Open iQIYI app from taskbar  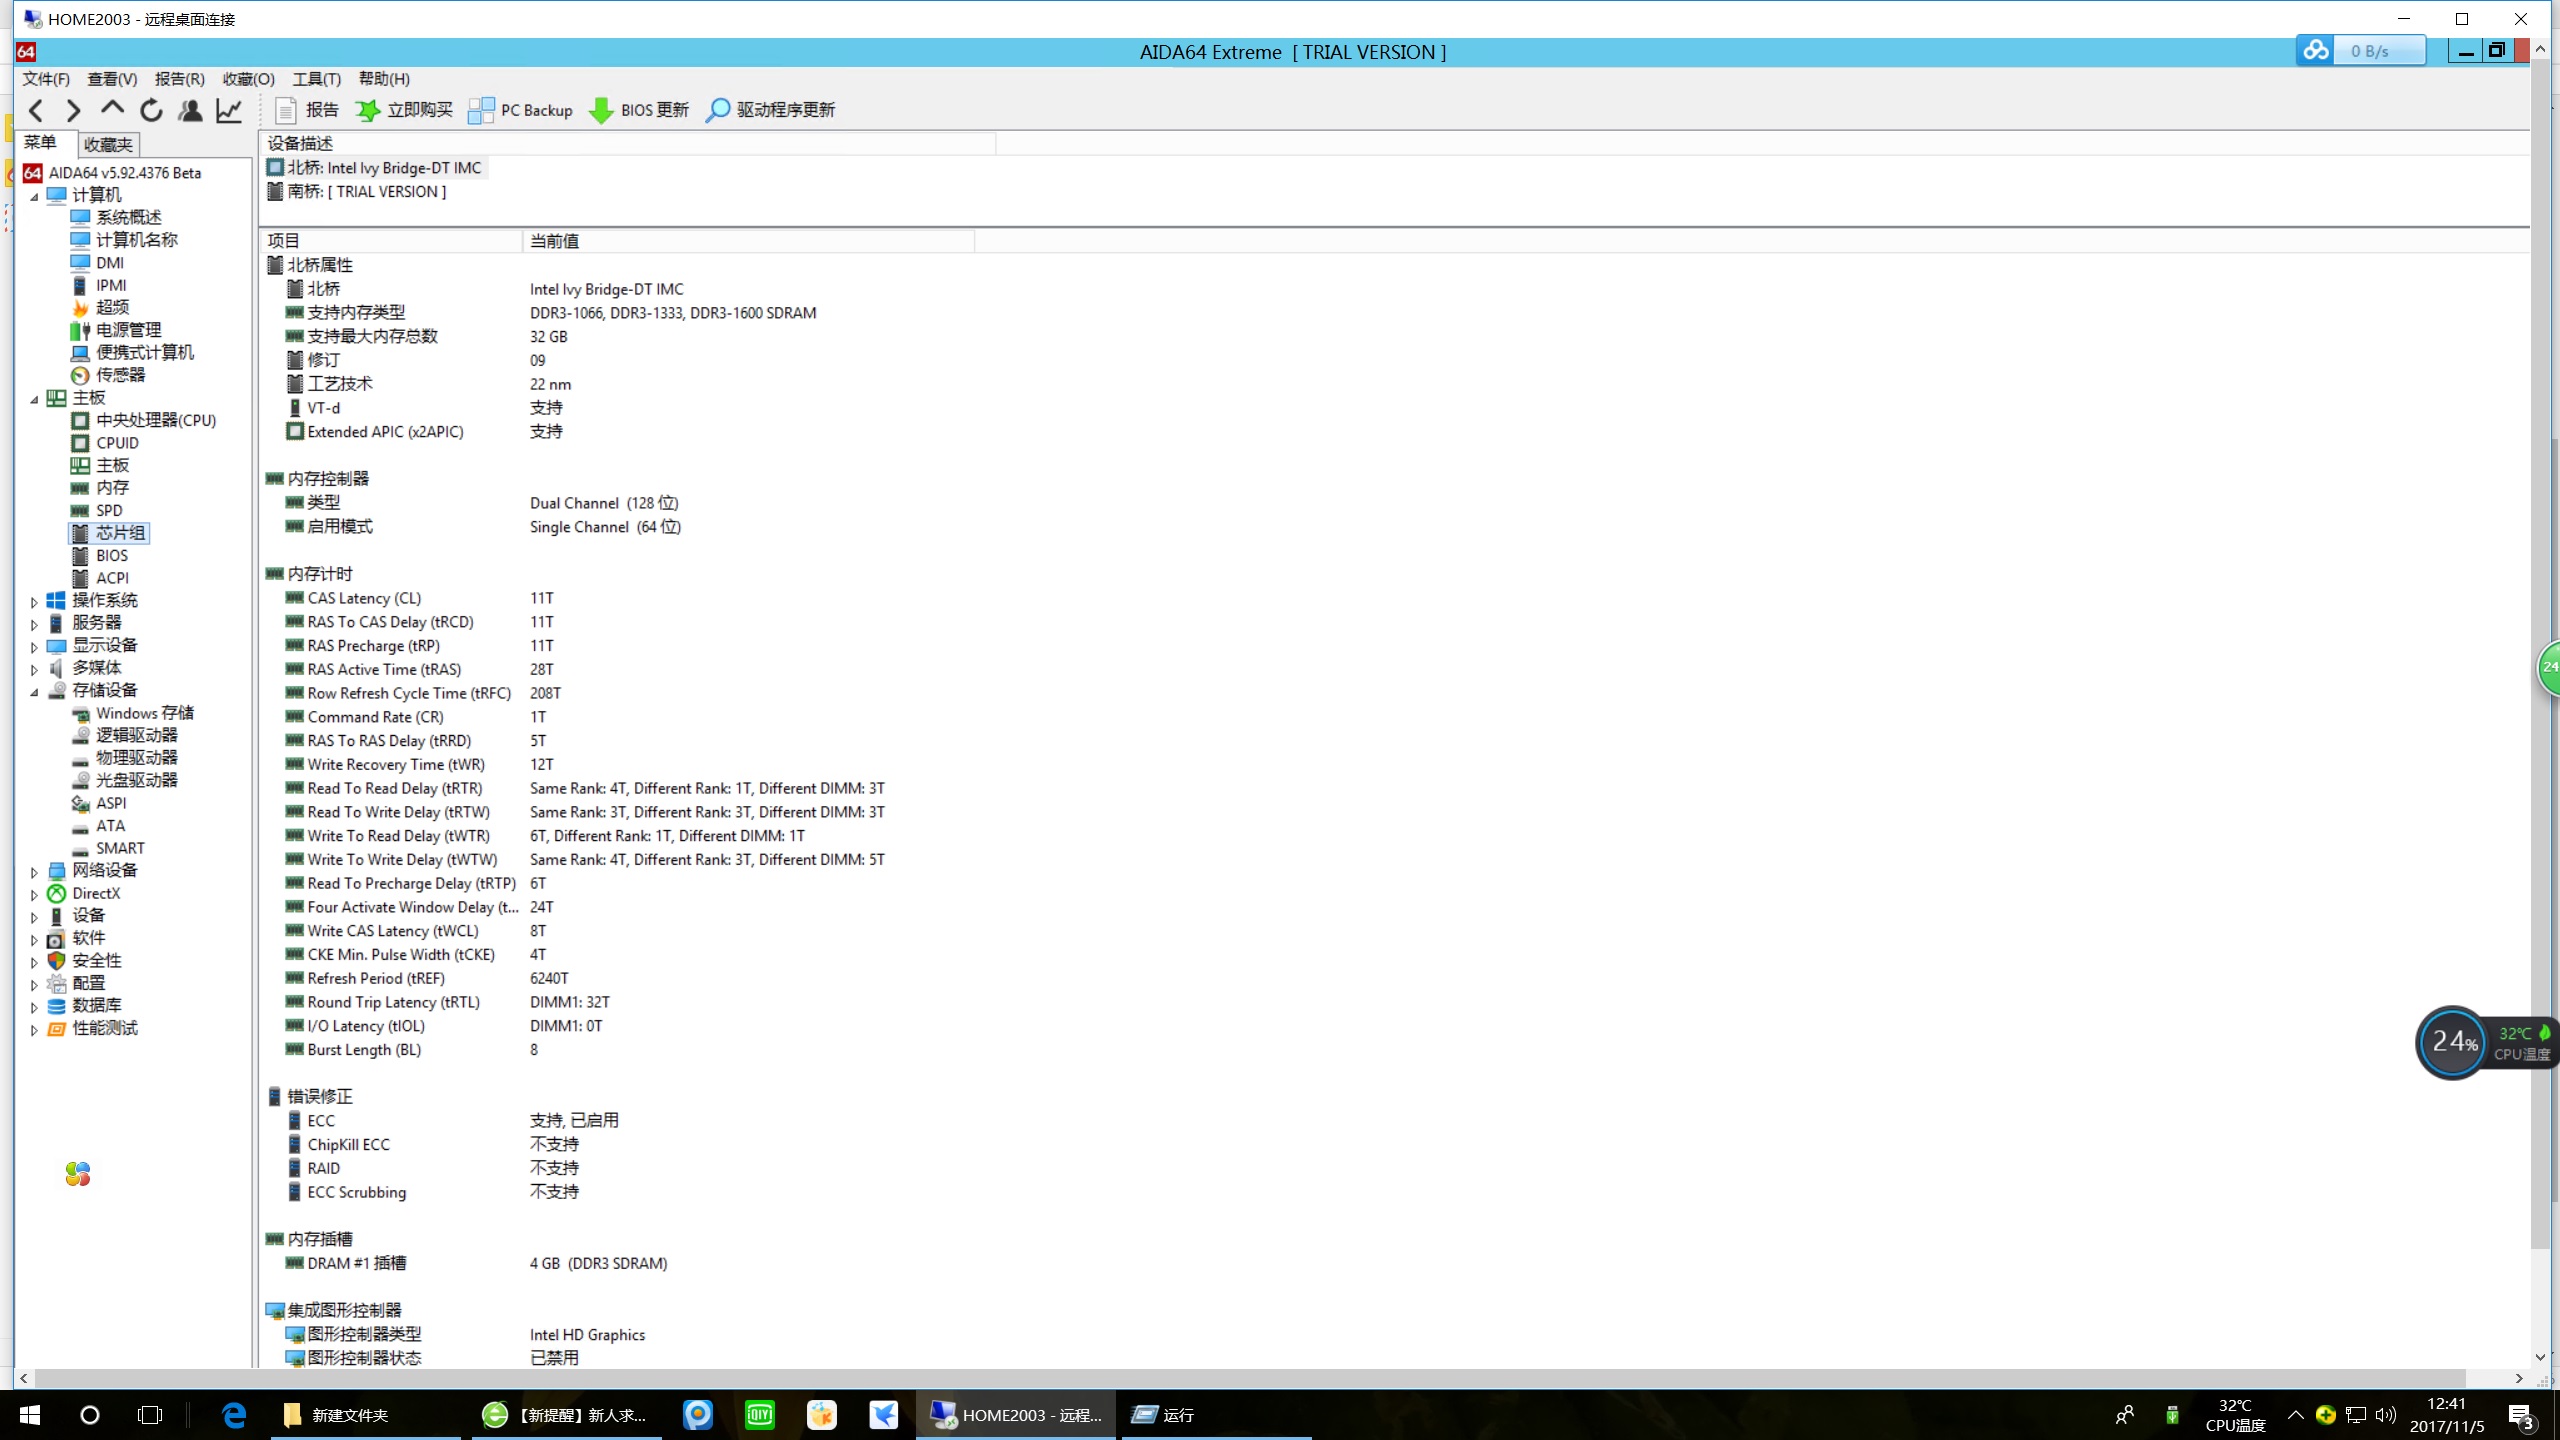click(x=760, y=1415)
